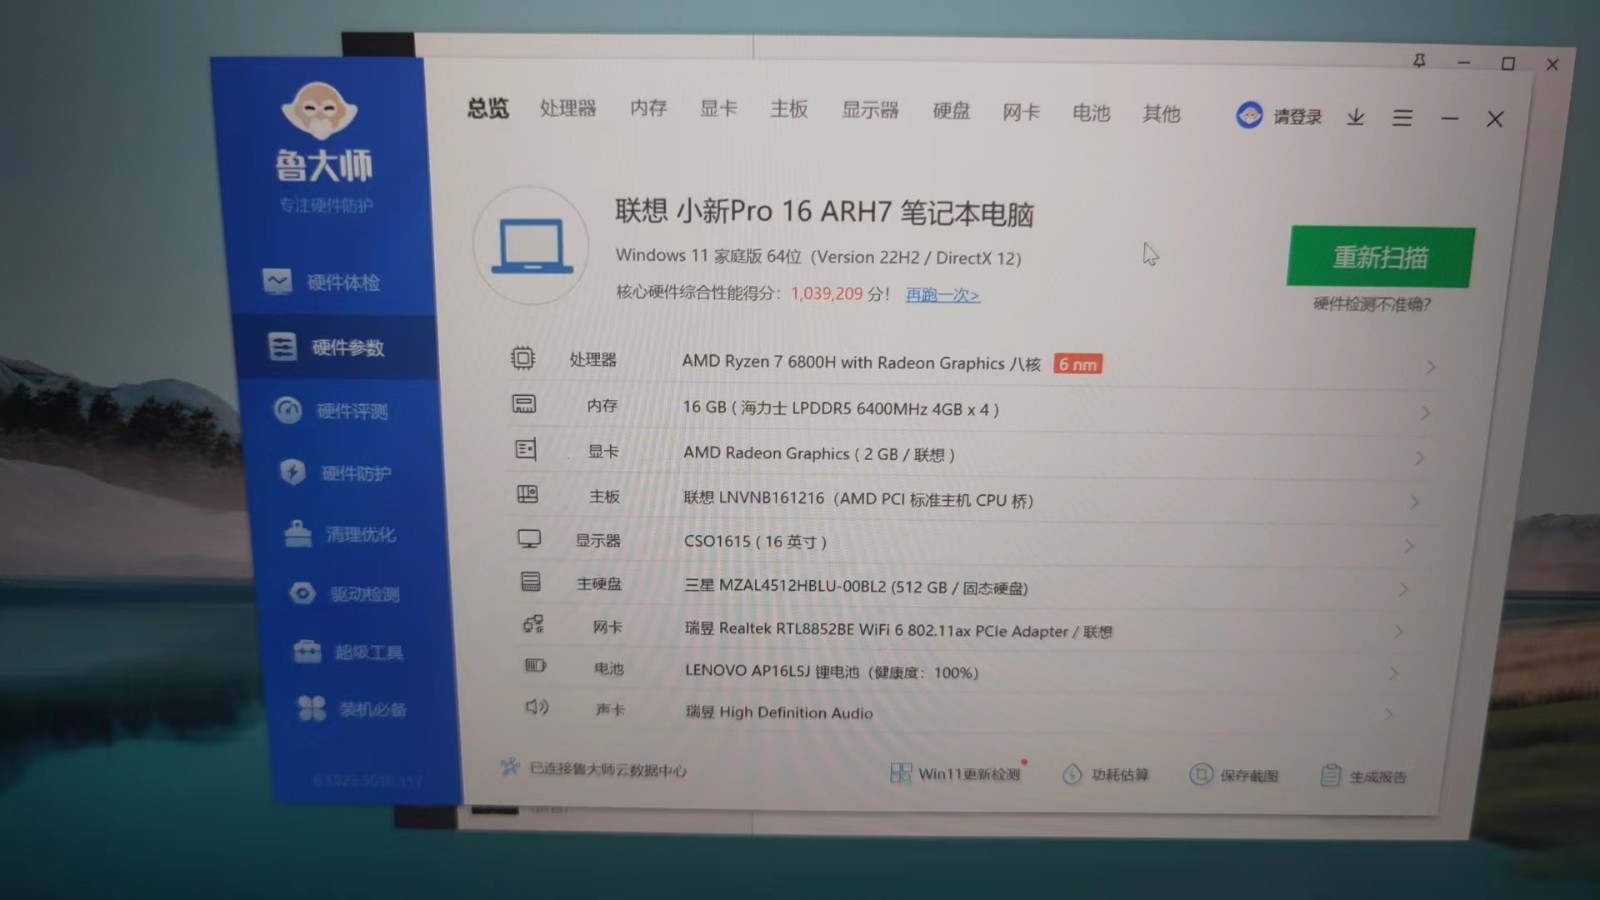Click the 声卡 speaker icon
This screenshot has width=1600, height=900.
point(537,708)
